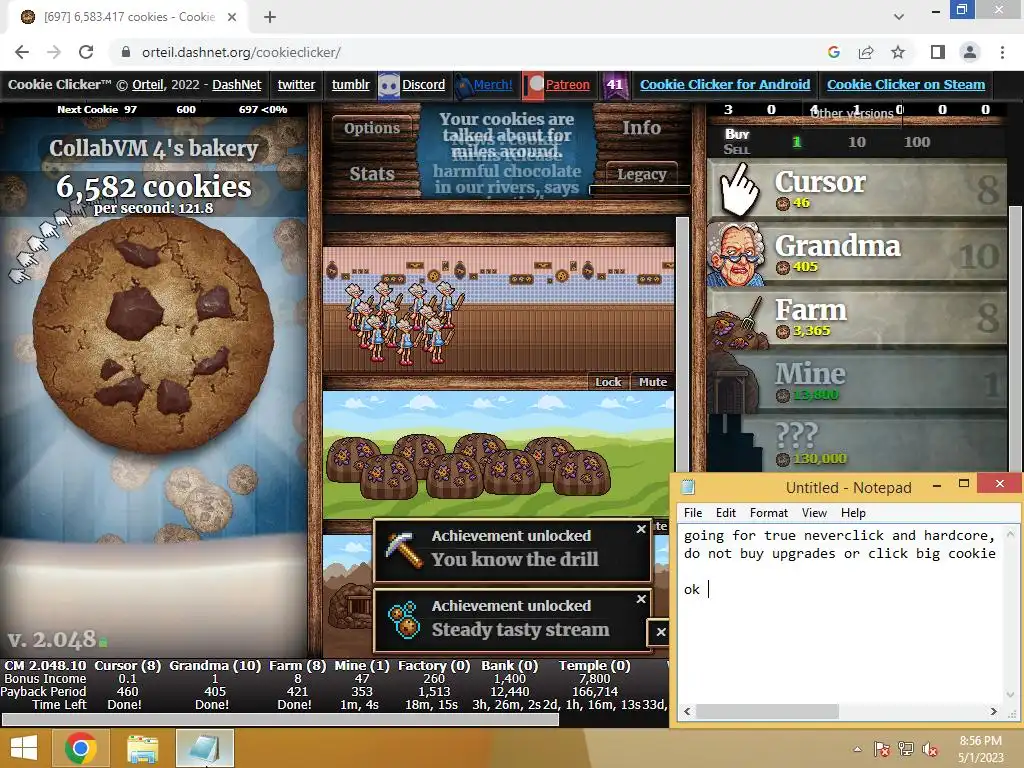Click the Google icon in address bar
Screen dimensions: 1024x768
point(833,52)
